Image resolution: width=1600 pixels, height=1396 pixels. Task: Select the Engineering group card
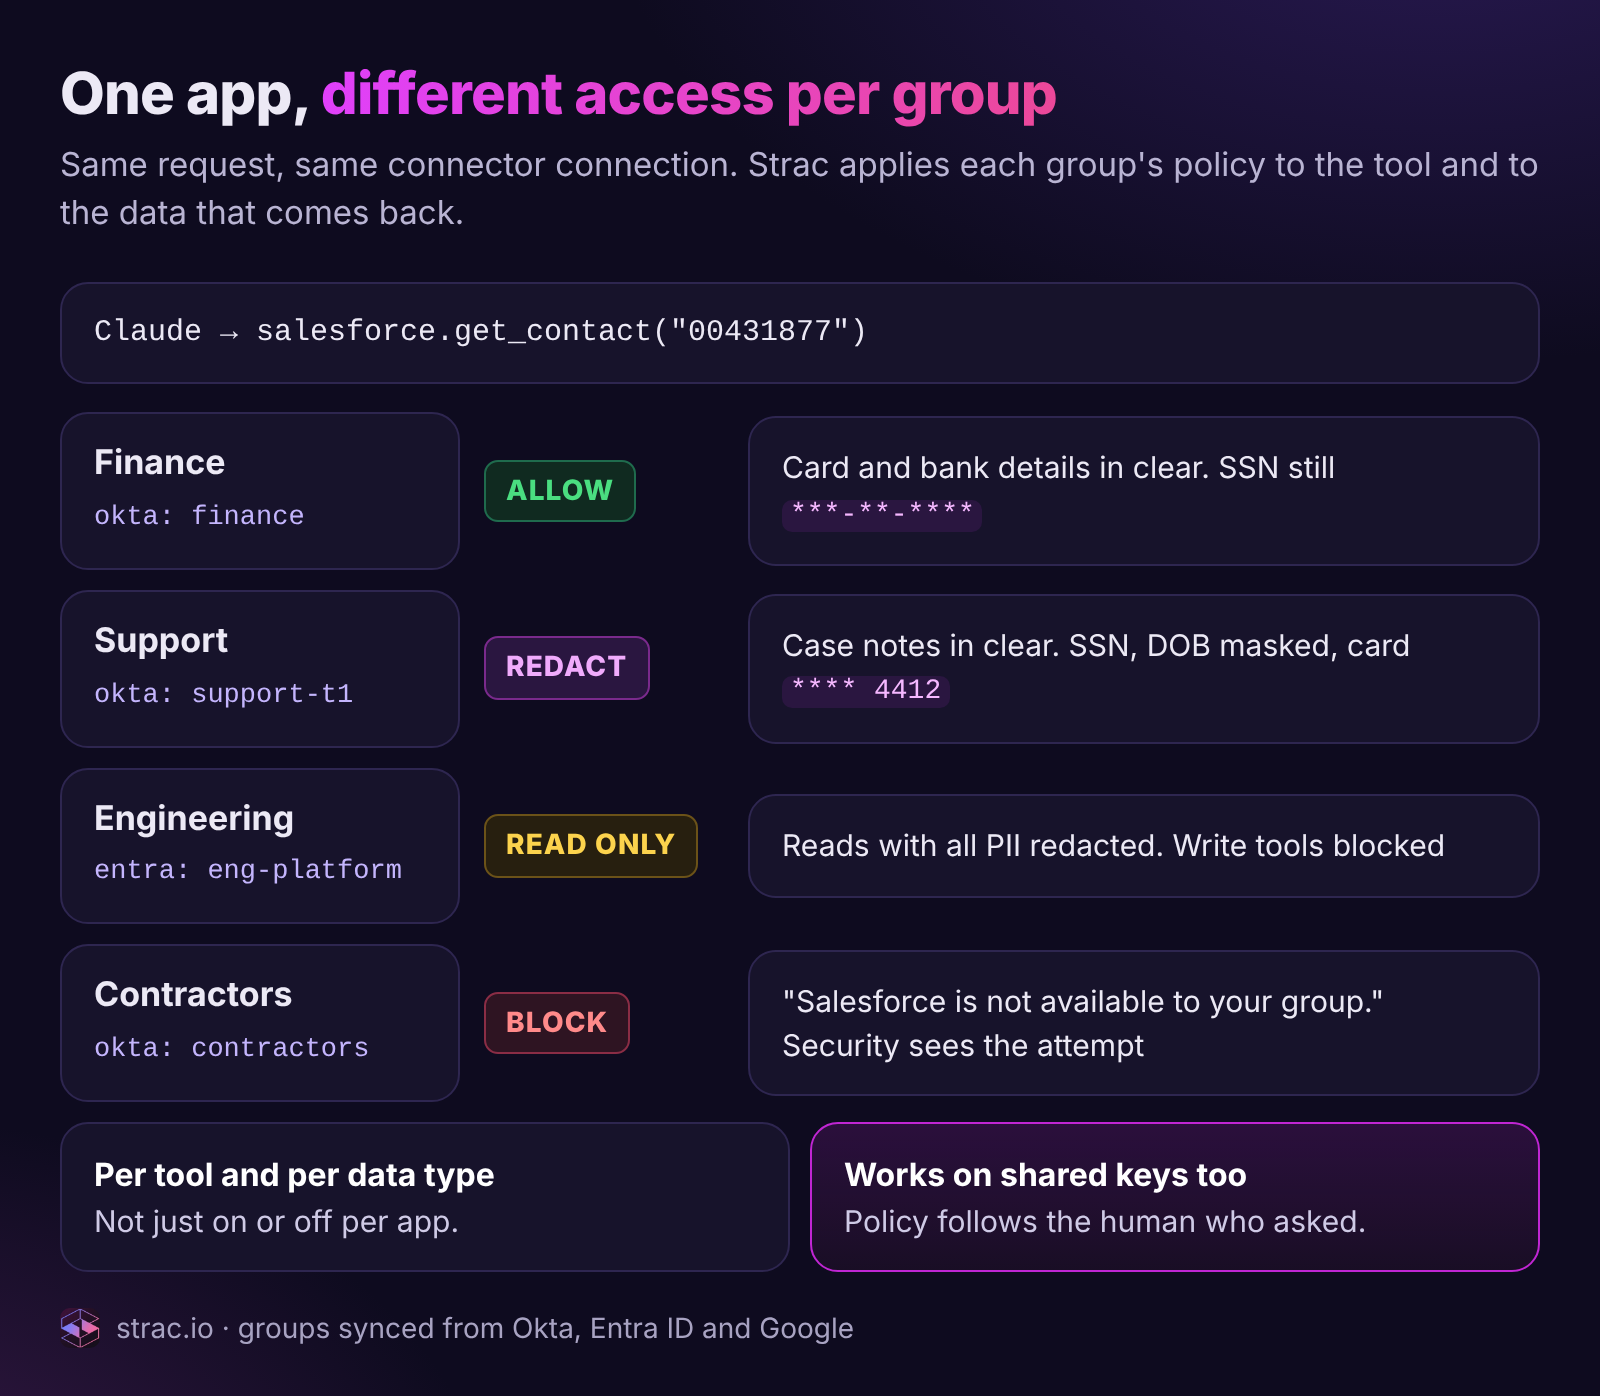260,846
